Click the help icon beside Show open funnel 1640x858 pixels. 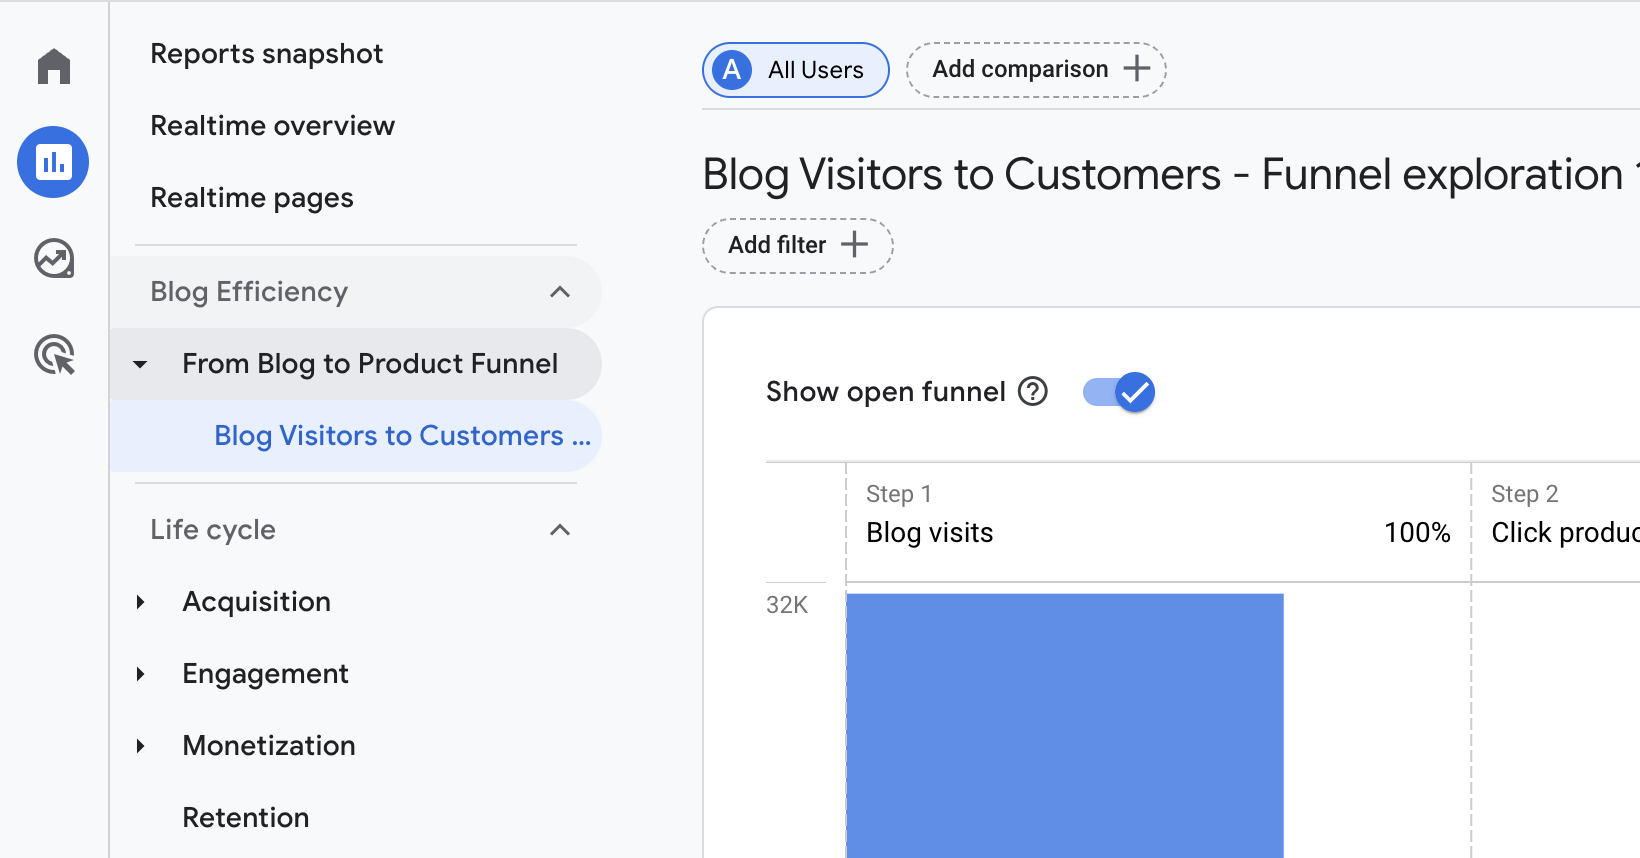(x=1032, y=392)
